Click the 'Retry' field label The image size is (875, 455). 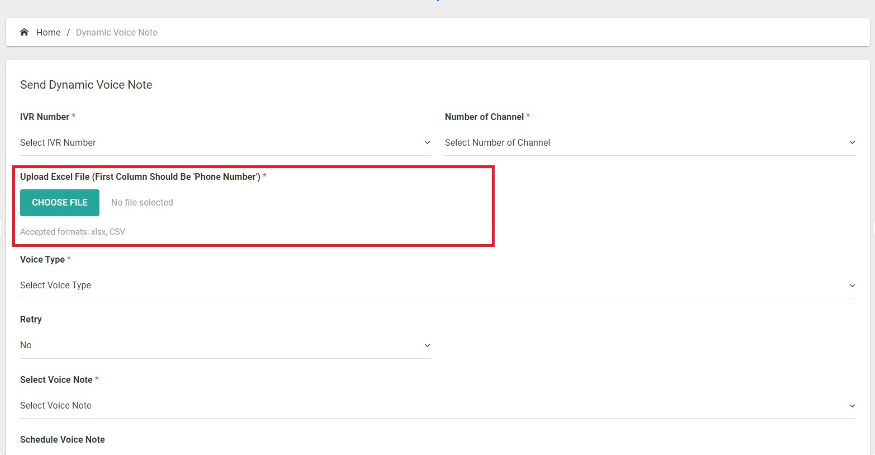pyautogui.click(x=31, y=319)
